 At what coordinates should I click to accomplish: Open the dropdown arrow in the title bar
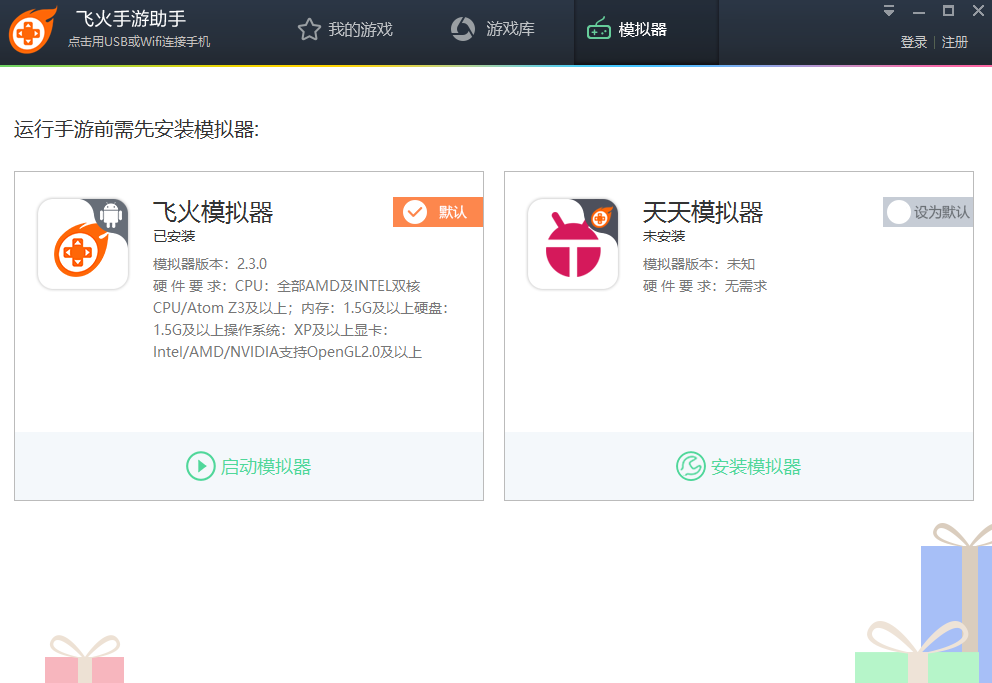pos(887,11)
